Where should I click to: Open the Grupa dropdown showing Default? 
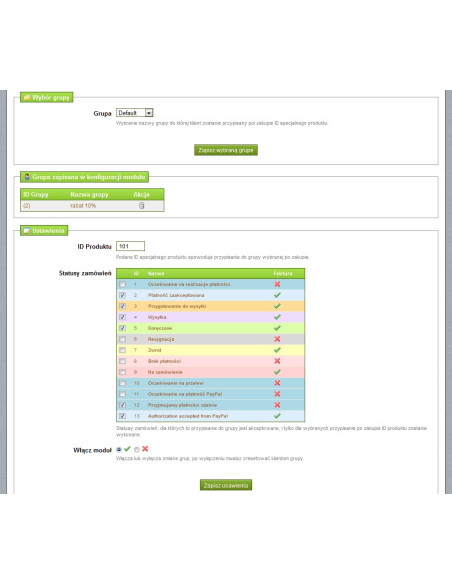134,112
